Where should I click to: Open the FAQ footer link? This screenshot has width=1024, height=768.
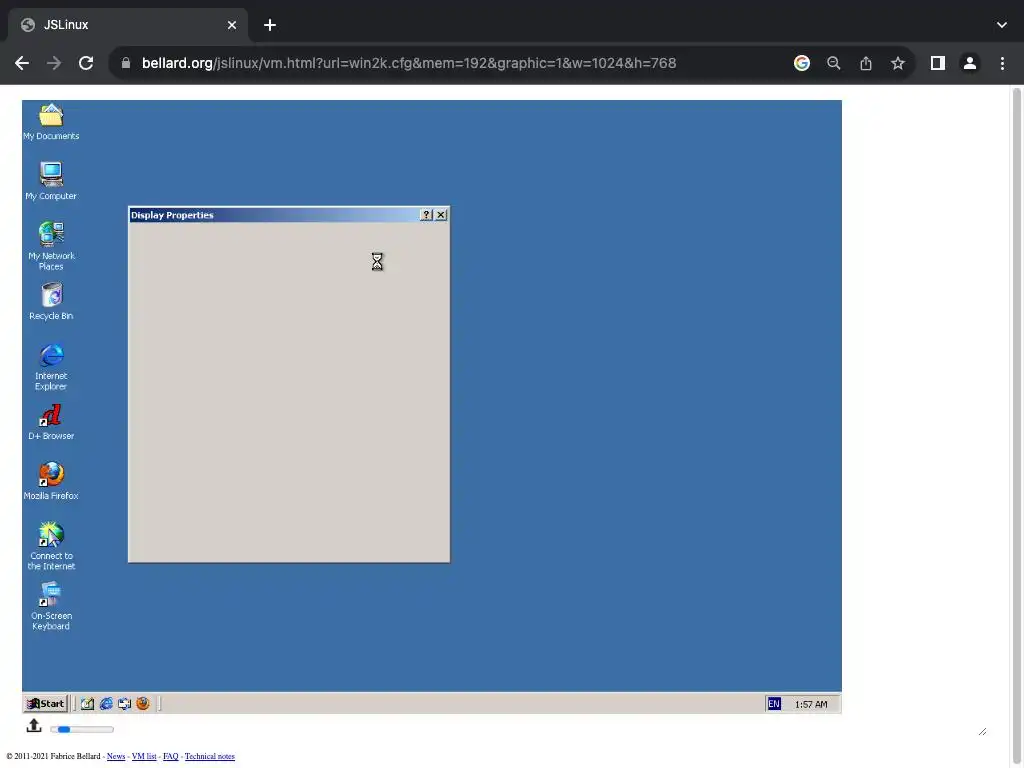pyautogui.click(x=170, y=756)
